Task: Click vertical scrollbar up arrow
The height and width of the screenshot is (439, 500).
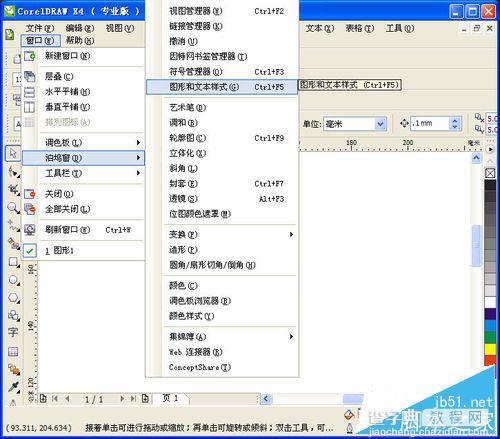Action: (476, 158)
